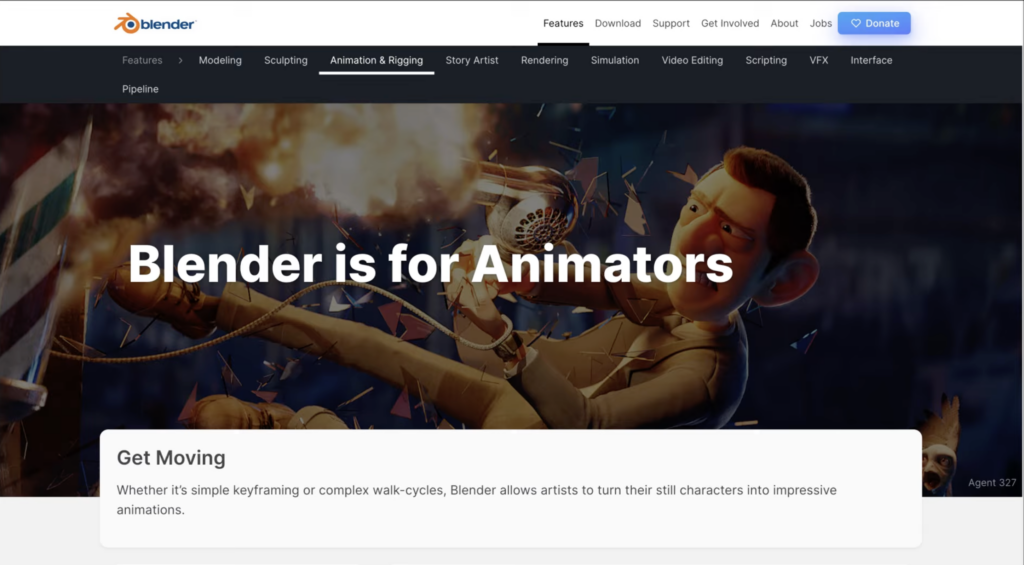Click the Agent 327 image credit

[x=992, y=483]
